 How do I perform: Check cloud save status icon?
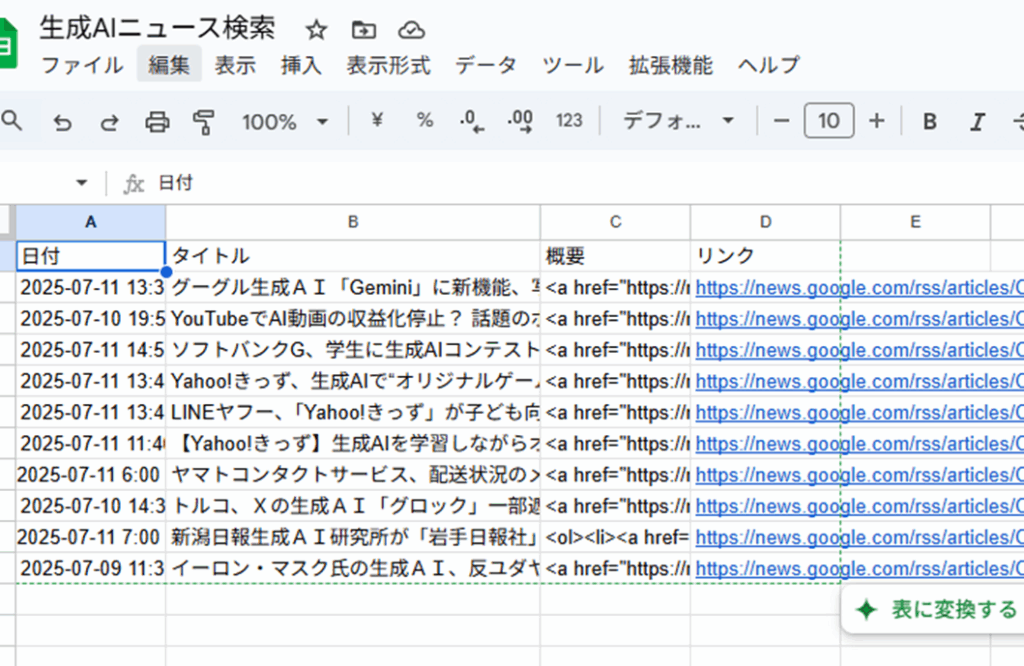click(411, 30)
